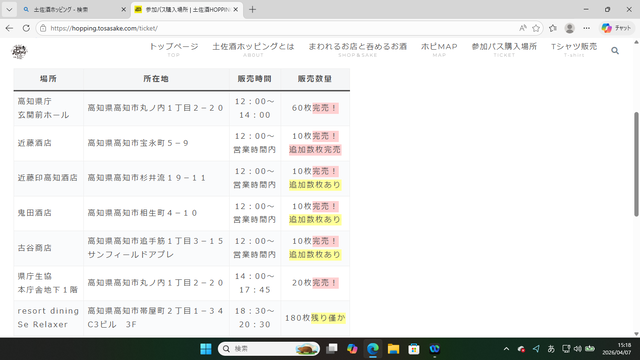Image resolution: width=640 pixels, height=360 pixels.
Task: Show hidden system tray icons chevron
Action: 506,349
